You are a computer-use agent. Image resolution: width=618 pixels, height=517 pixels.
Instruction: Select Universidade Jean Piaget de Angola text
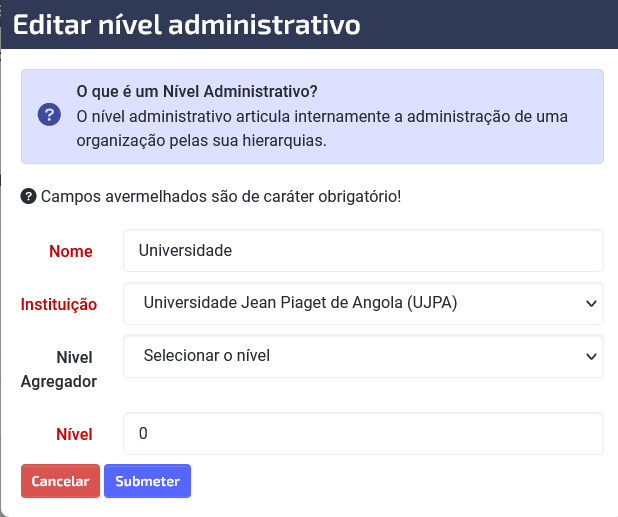click(300, 303)
